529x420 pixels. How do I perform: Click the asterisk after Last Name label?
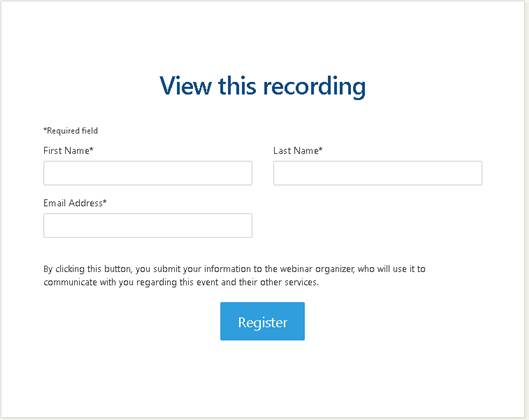tap(321, 149)
